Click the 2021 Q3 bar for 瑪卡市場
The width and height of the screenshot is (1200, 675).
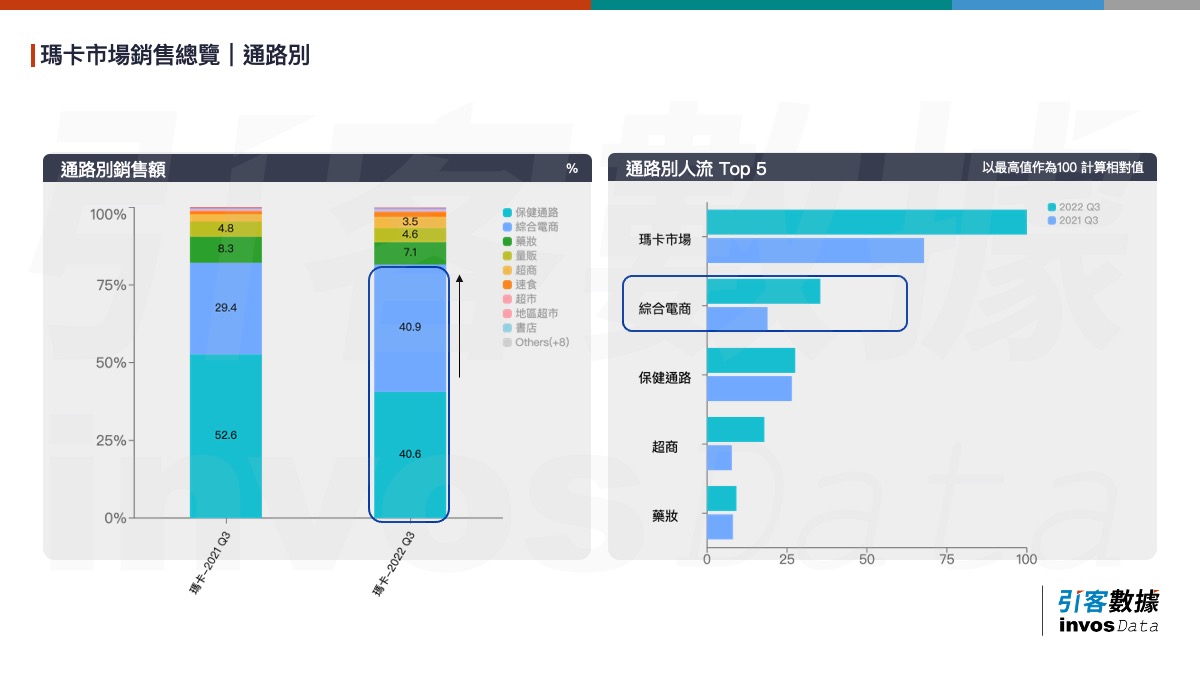815,250
